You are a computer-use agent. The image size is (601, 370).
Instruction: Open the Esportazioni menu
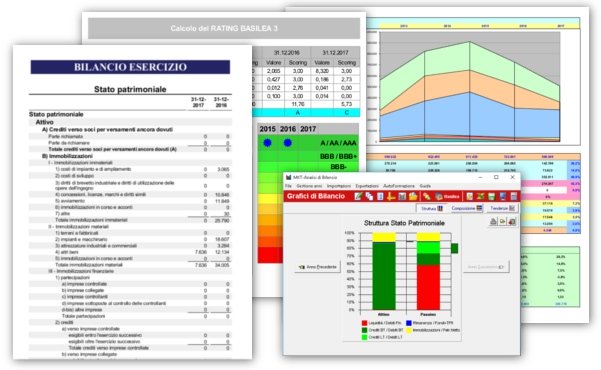367,186
